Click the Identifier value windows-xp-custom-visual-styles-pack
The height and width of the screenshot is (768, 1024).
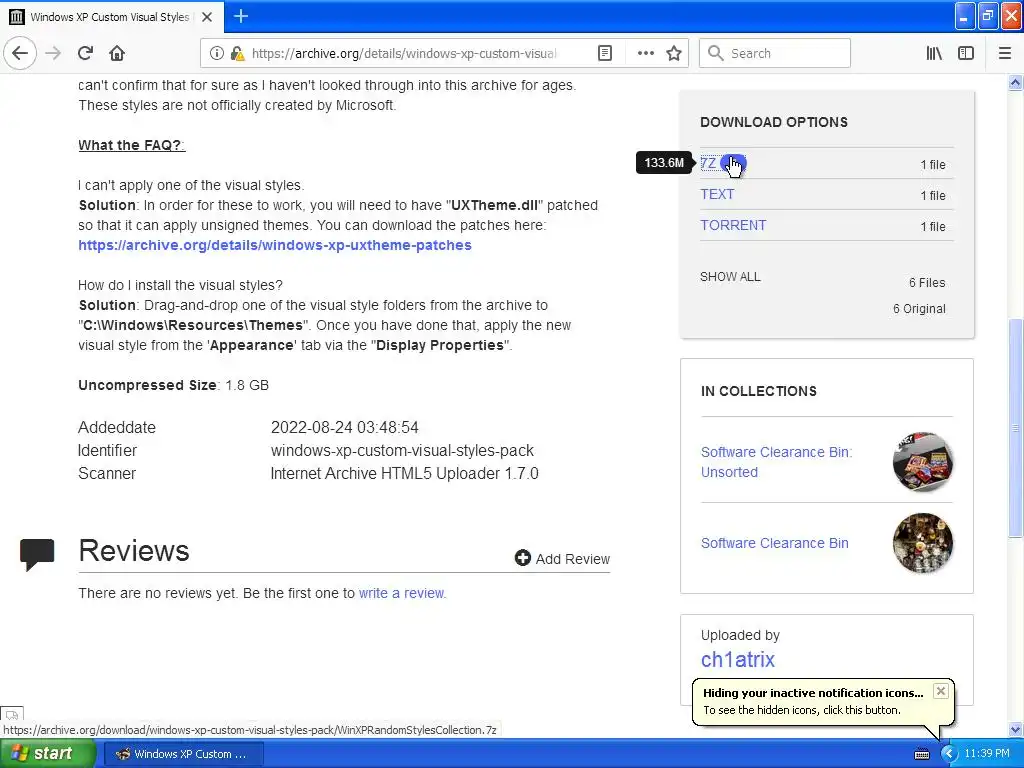(402, 451)
